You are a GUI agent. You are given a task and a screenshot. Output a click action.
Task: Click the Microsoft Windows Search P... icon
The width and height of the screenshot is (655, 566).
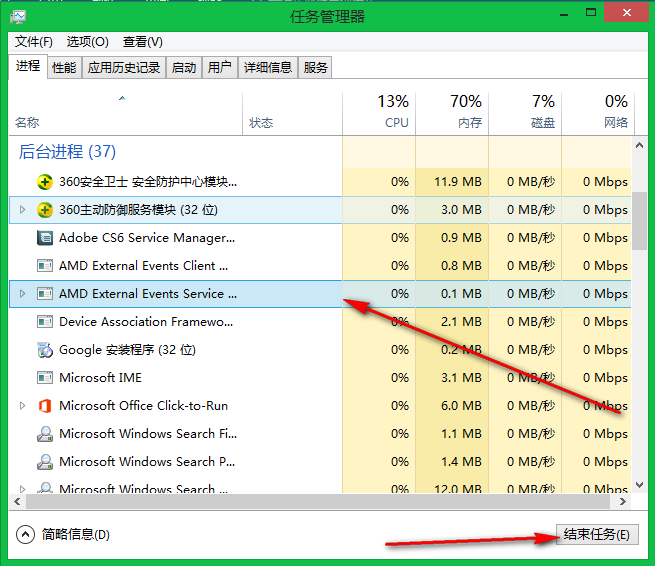click(x=45, y=462)
